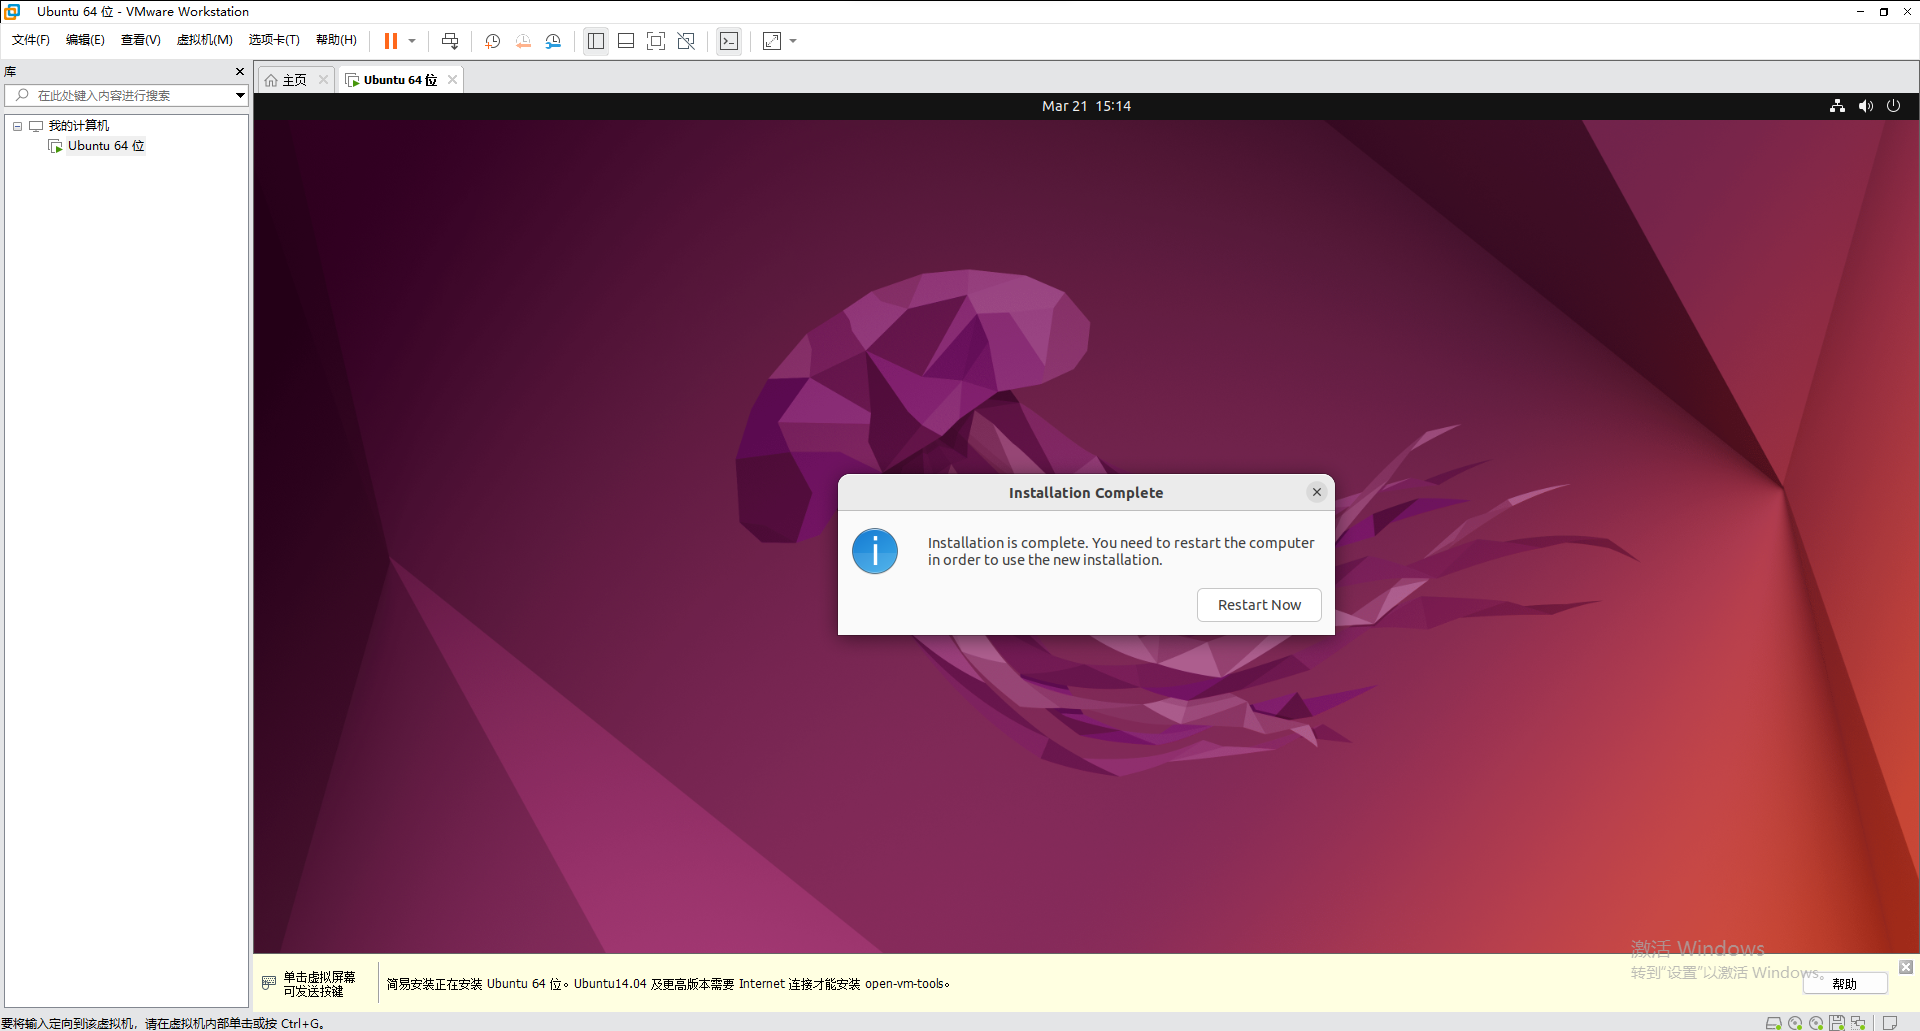Click the hard disk status bar icon
The width and height of the screenshot is (1920, 1031).
1773,1023
